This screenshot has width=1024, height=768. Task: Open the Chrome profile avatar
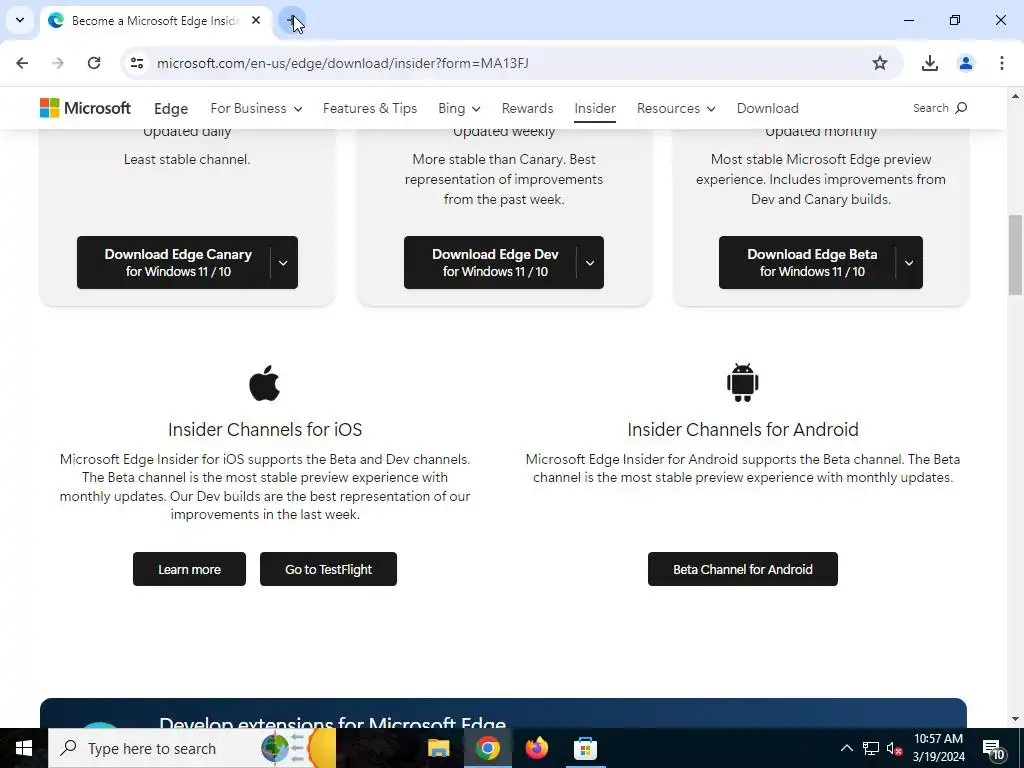tap(966, 63)
